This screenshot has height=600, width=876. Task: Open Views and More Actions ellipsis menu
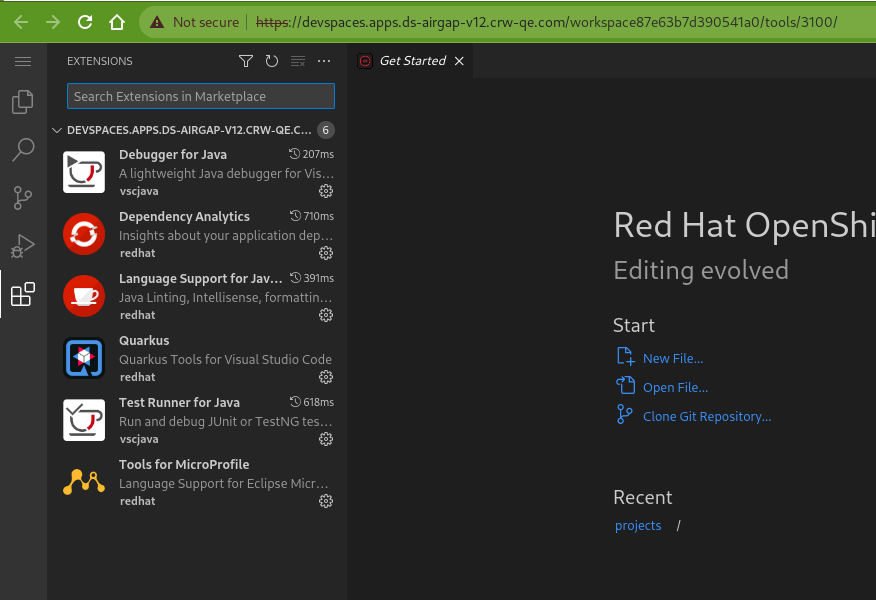[323, 62]
